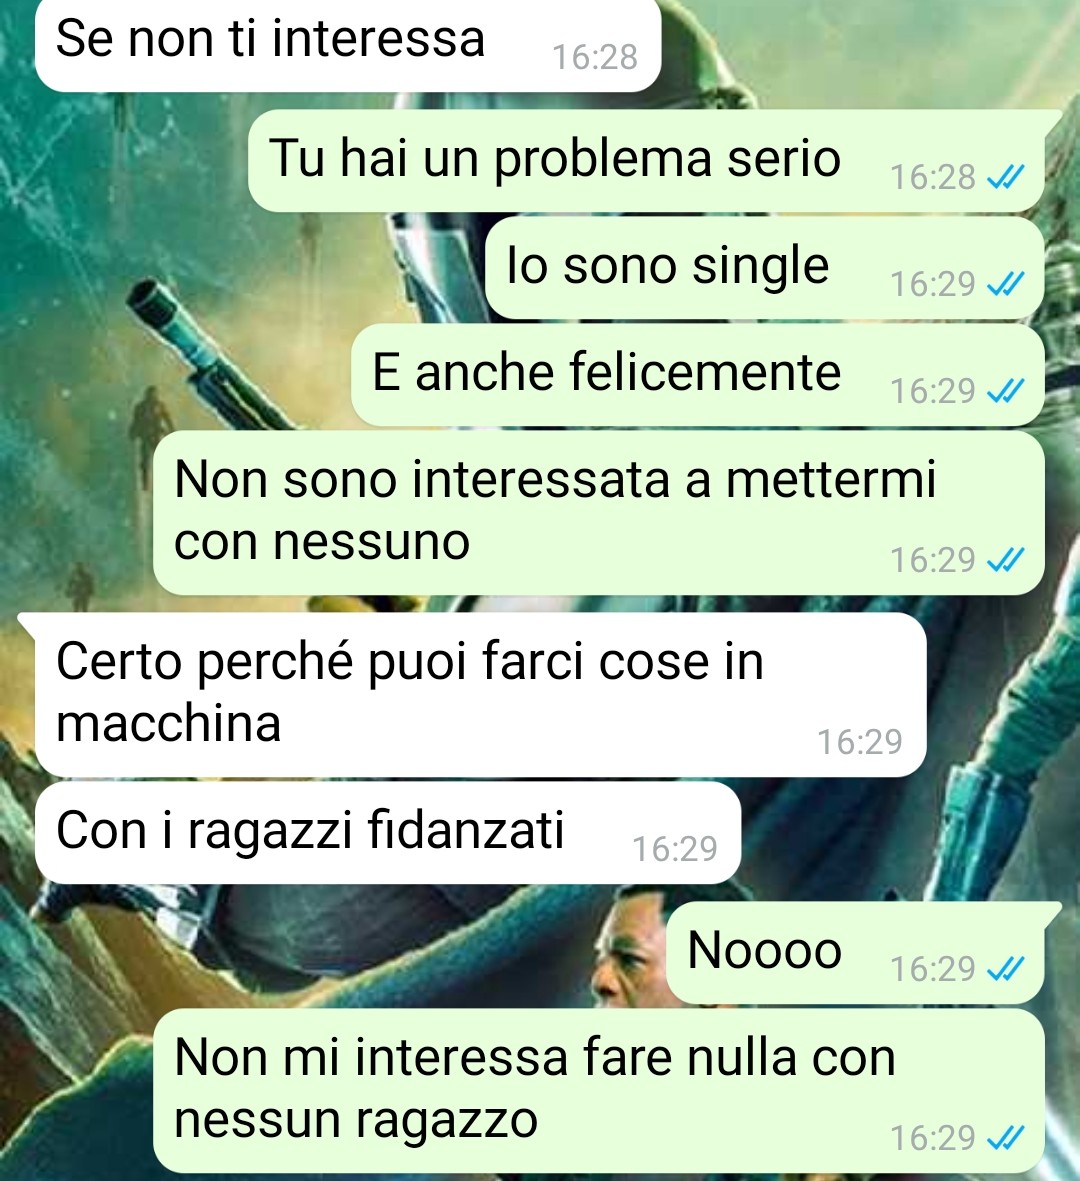The height and width of the screenshot is (1181, 1080).
Task: Tap "Non sono interessata a mettermi con nessuno" bubble
Action: (599, 512)
